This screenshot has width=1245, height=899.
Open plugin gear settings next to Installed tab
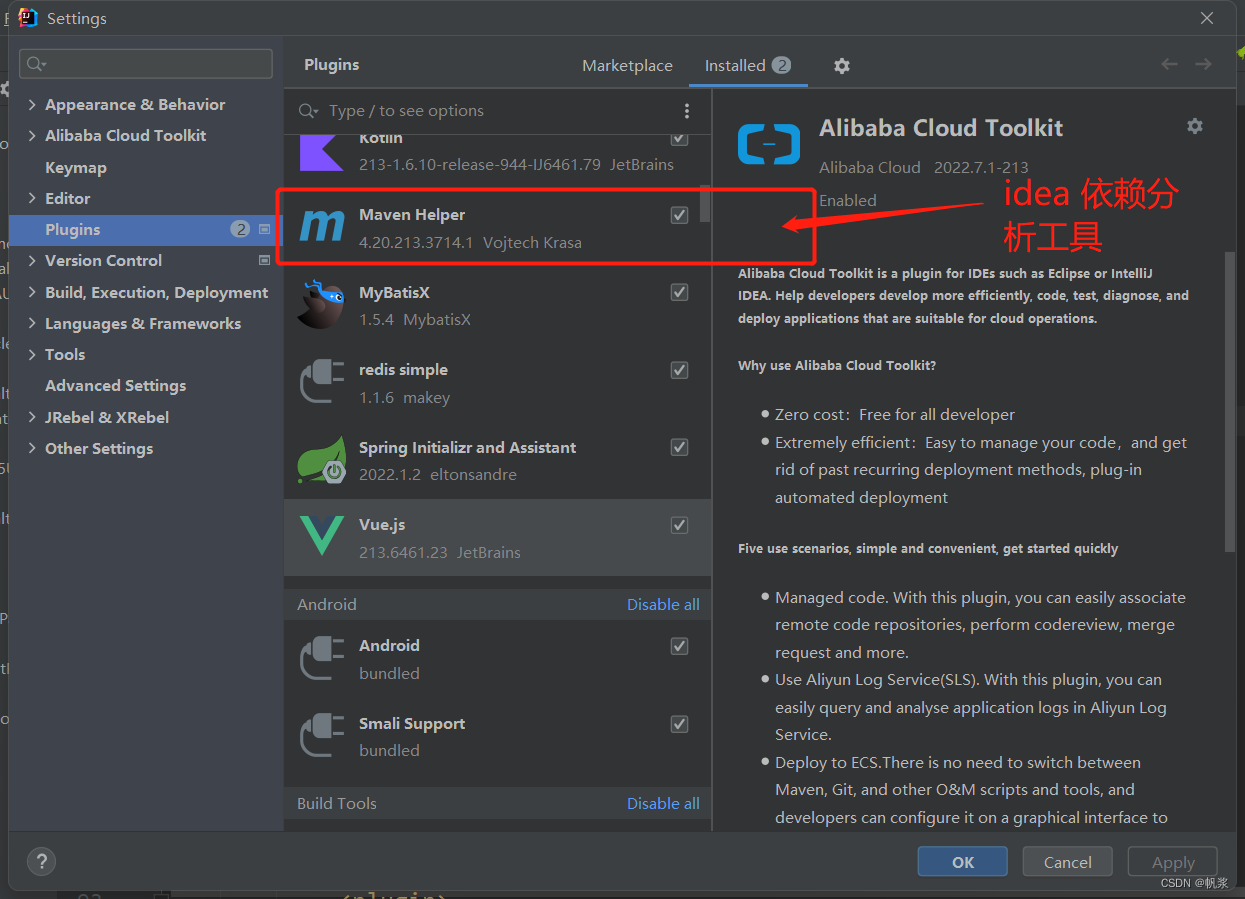coord(842,65)
